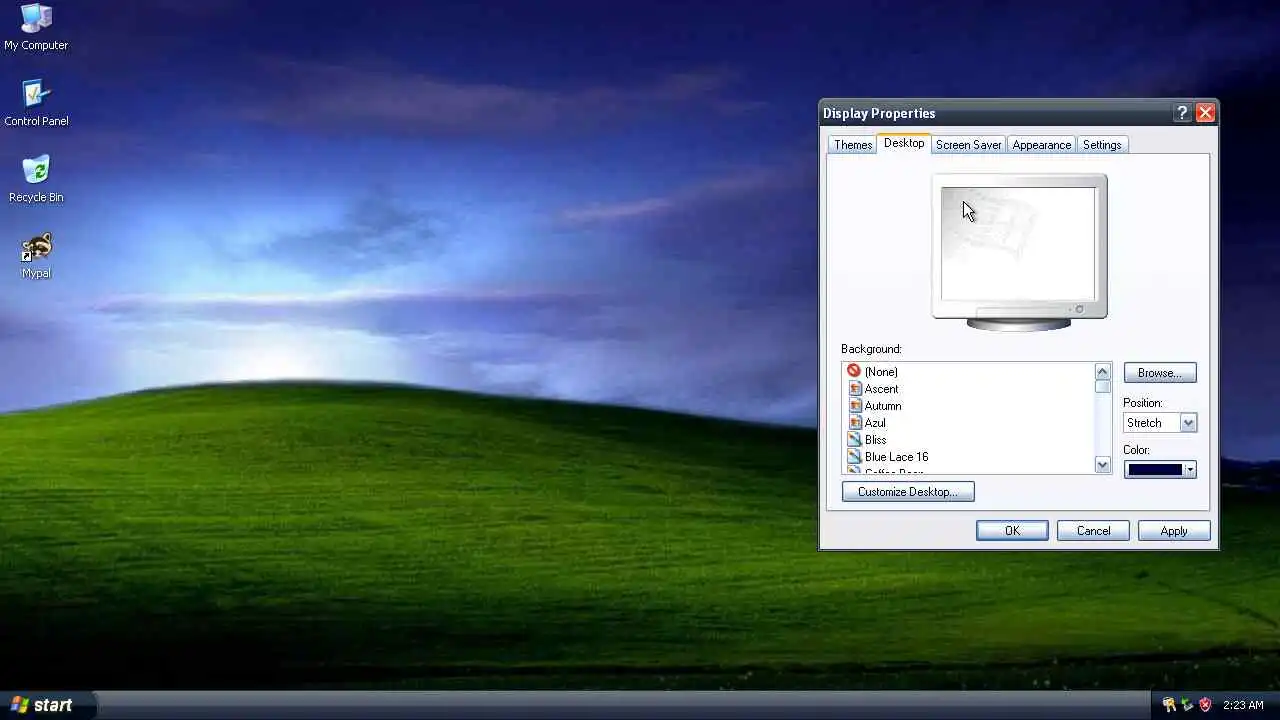Click the Blue Lace 16 file icon
Viewport: 1280px width, 720px height.
click(855, 456)
